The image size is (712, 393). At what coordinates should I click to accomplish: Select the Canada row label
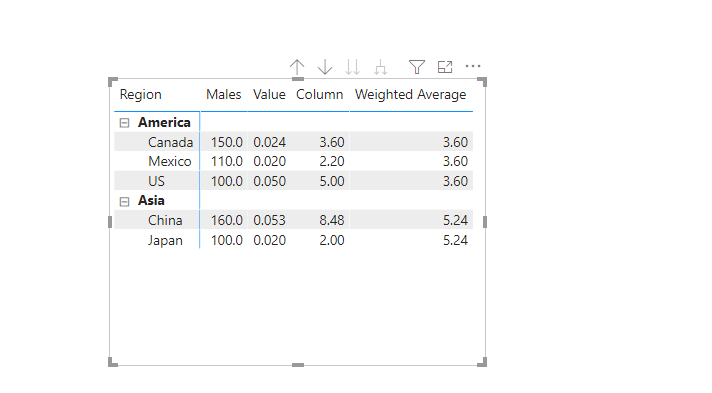[x=171, y=142]
